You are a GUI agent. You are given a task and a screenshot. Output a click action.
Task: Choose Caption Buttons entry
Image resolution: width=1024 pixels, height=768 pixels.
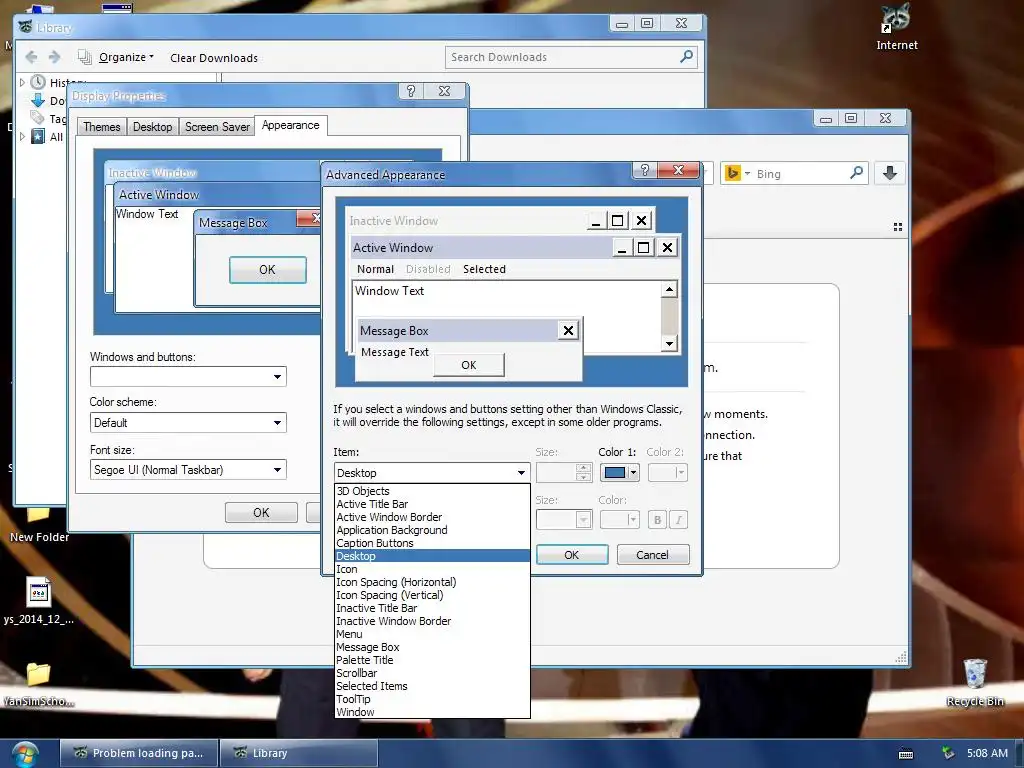point(432,543)
